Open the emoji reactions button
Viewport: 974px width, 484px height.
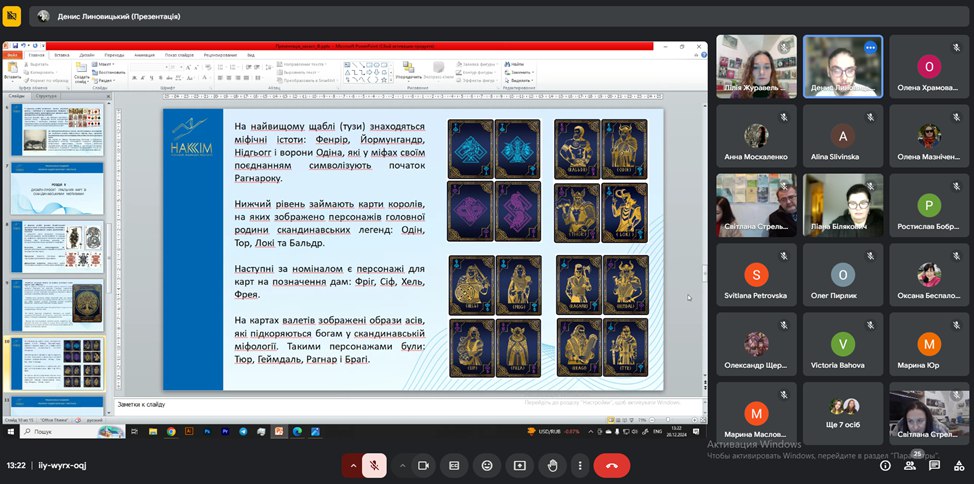tap(486, 465)
